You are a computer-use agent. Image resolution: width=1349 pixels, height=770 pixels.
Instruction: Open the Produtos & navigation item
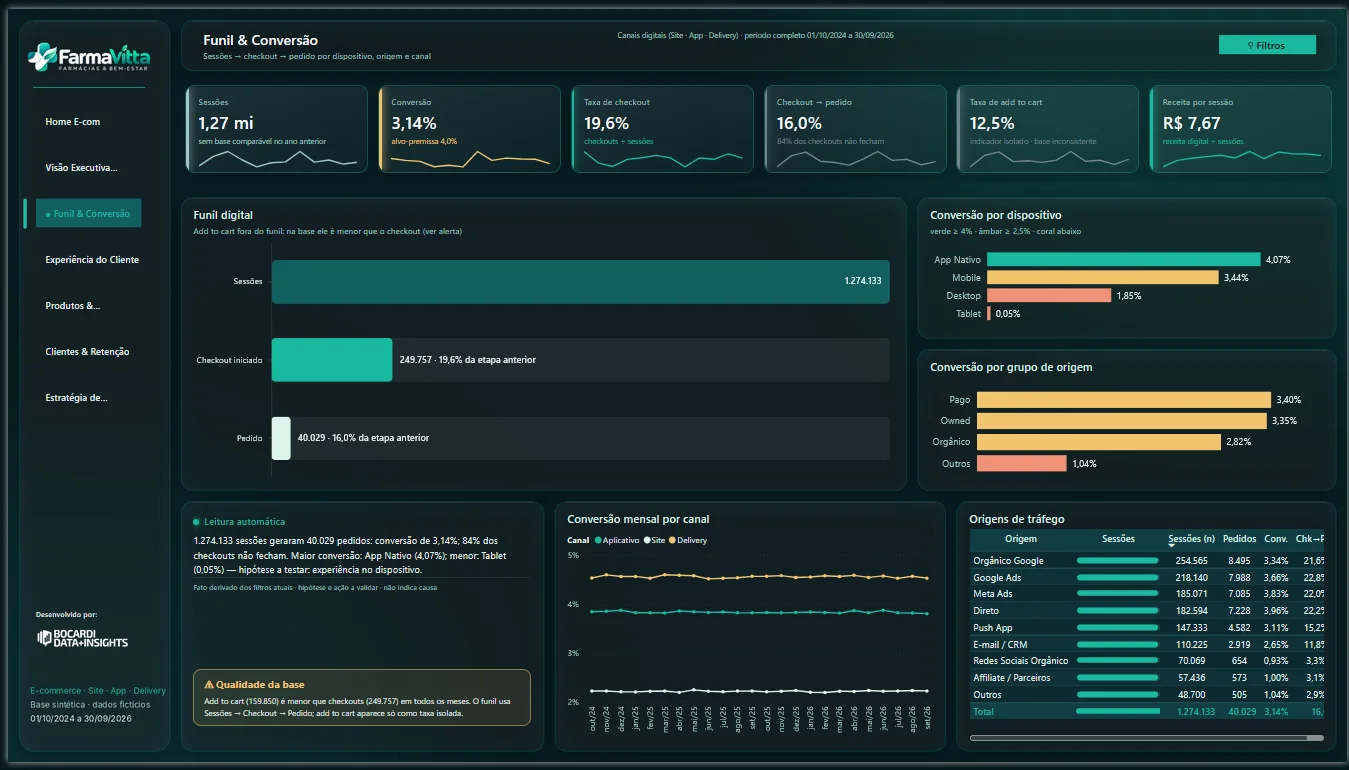tap(73, 306)
